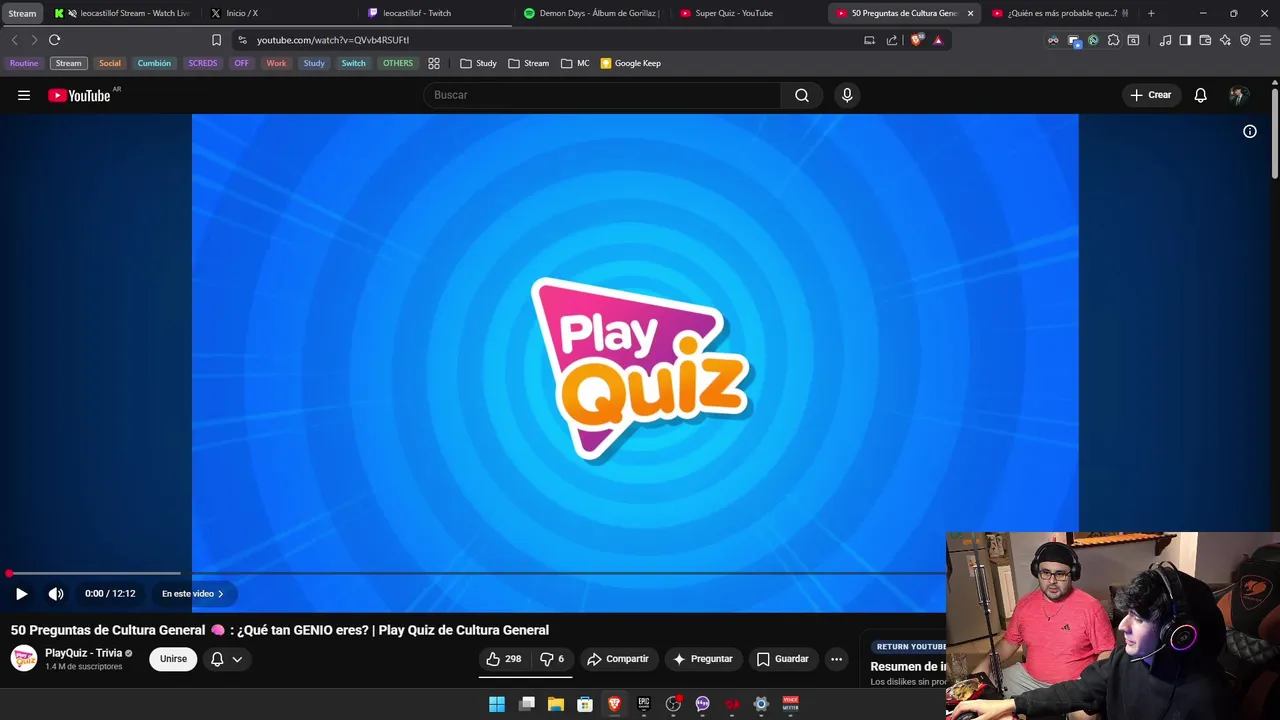Open the Google Keep bookmark
This screenshot has height=720, width=1280.
point(630,63)
